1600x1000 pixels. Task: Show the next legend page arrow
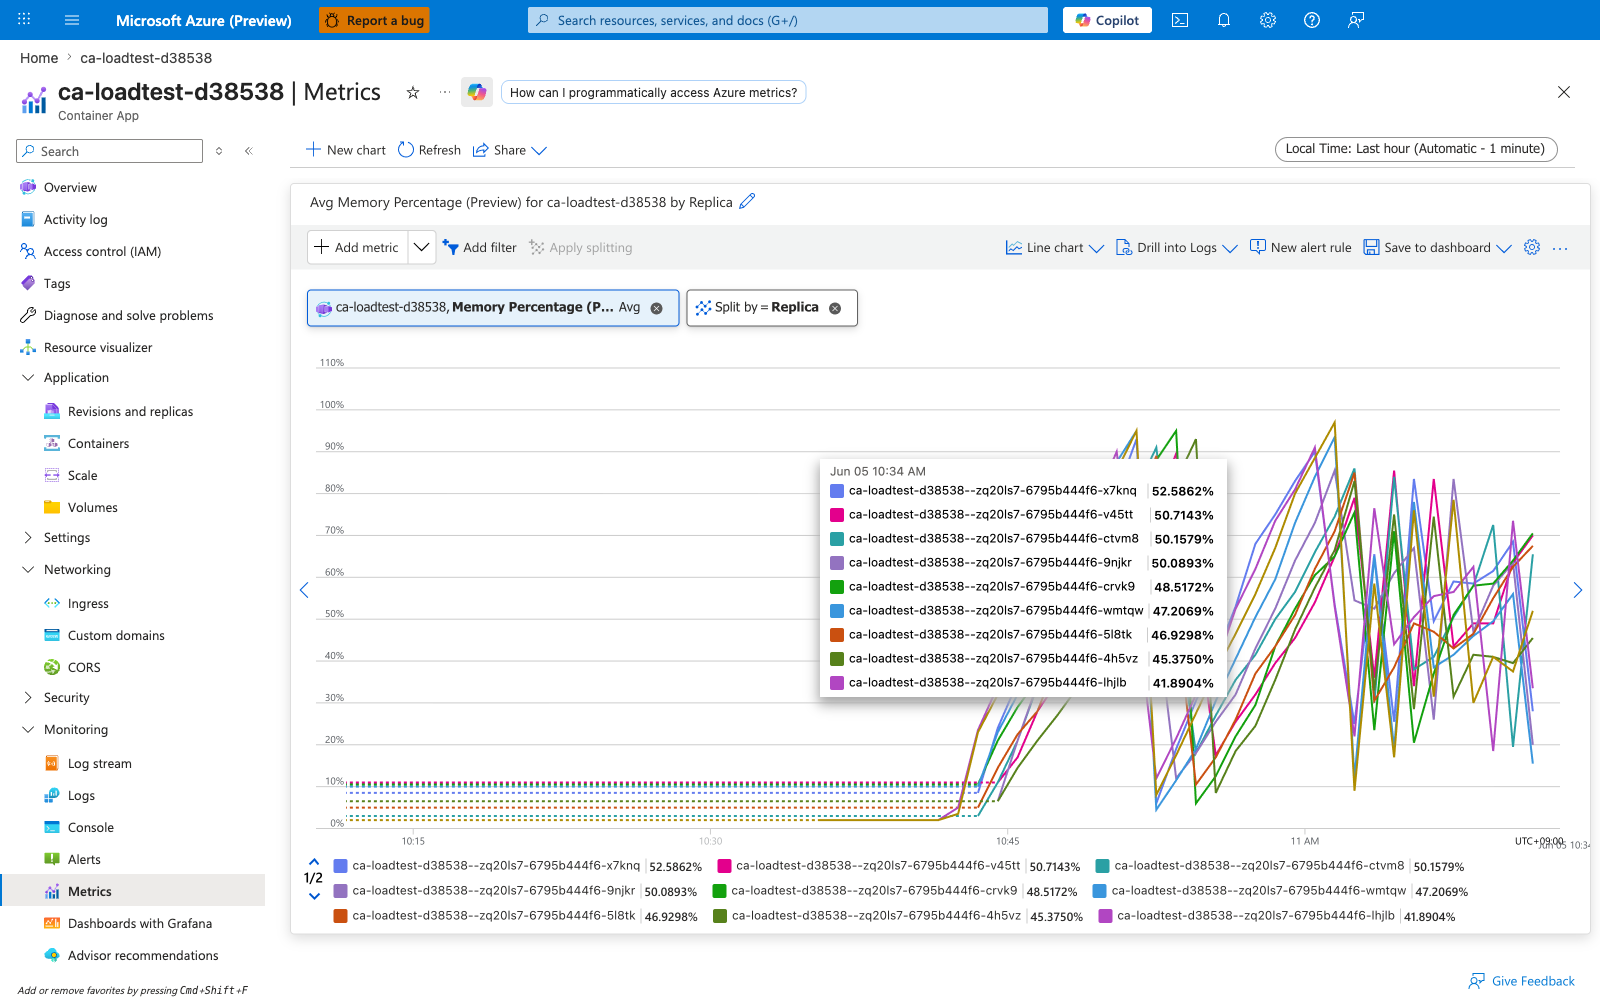click(314, 896)
